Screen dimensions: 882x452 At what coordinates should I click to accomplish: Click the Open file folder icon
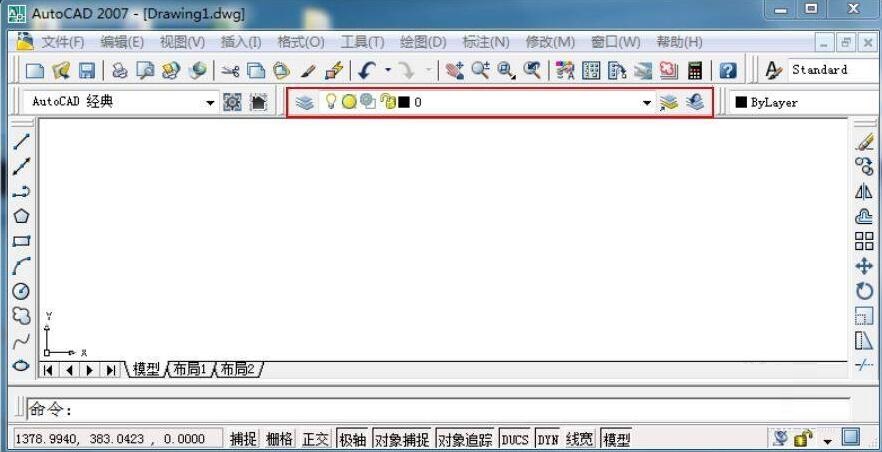pyautogui.click(x=61, y=70)
